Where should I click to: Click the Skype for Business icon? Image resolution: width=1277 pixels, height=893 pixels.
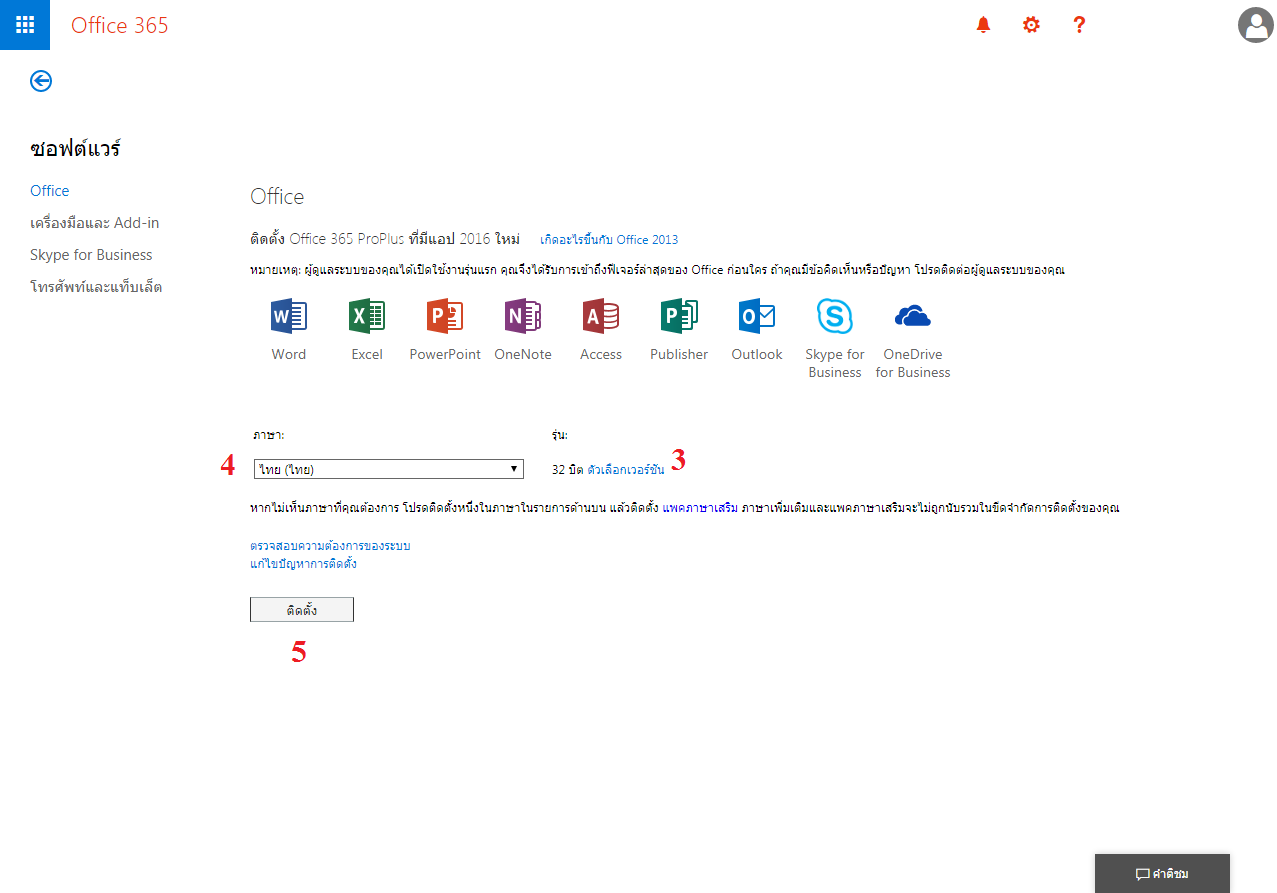[x=835, y=317]
